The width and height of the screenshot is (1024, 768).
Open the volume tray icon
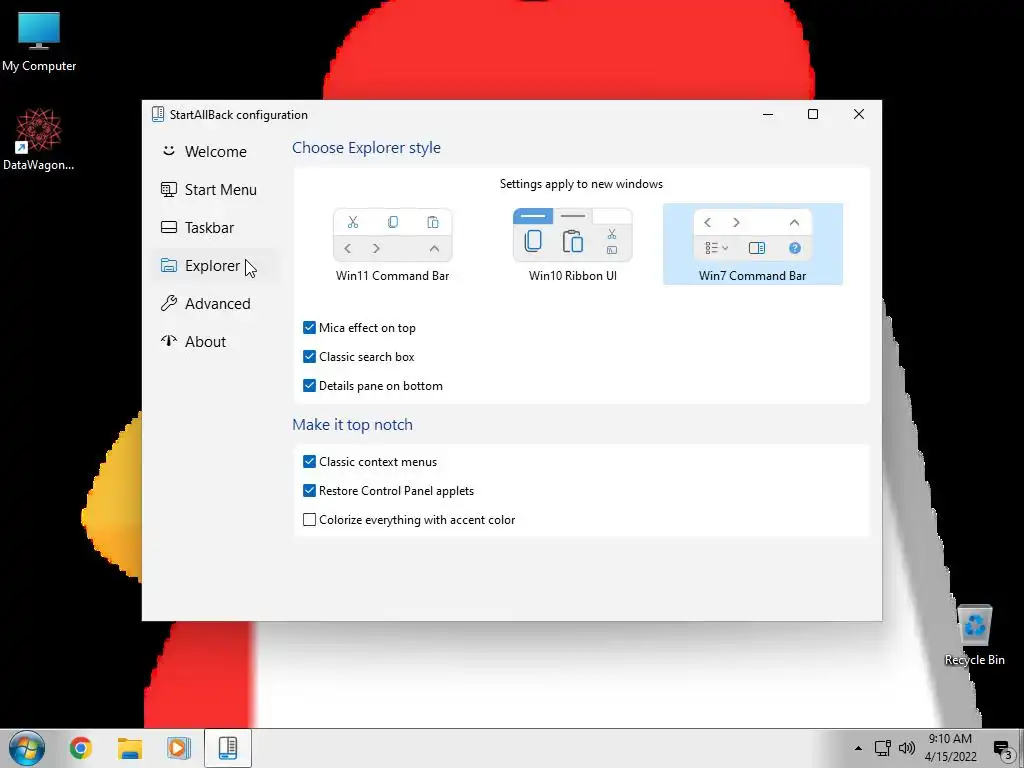[x=906, y=748]
